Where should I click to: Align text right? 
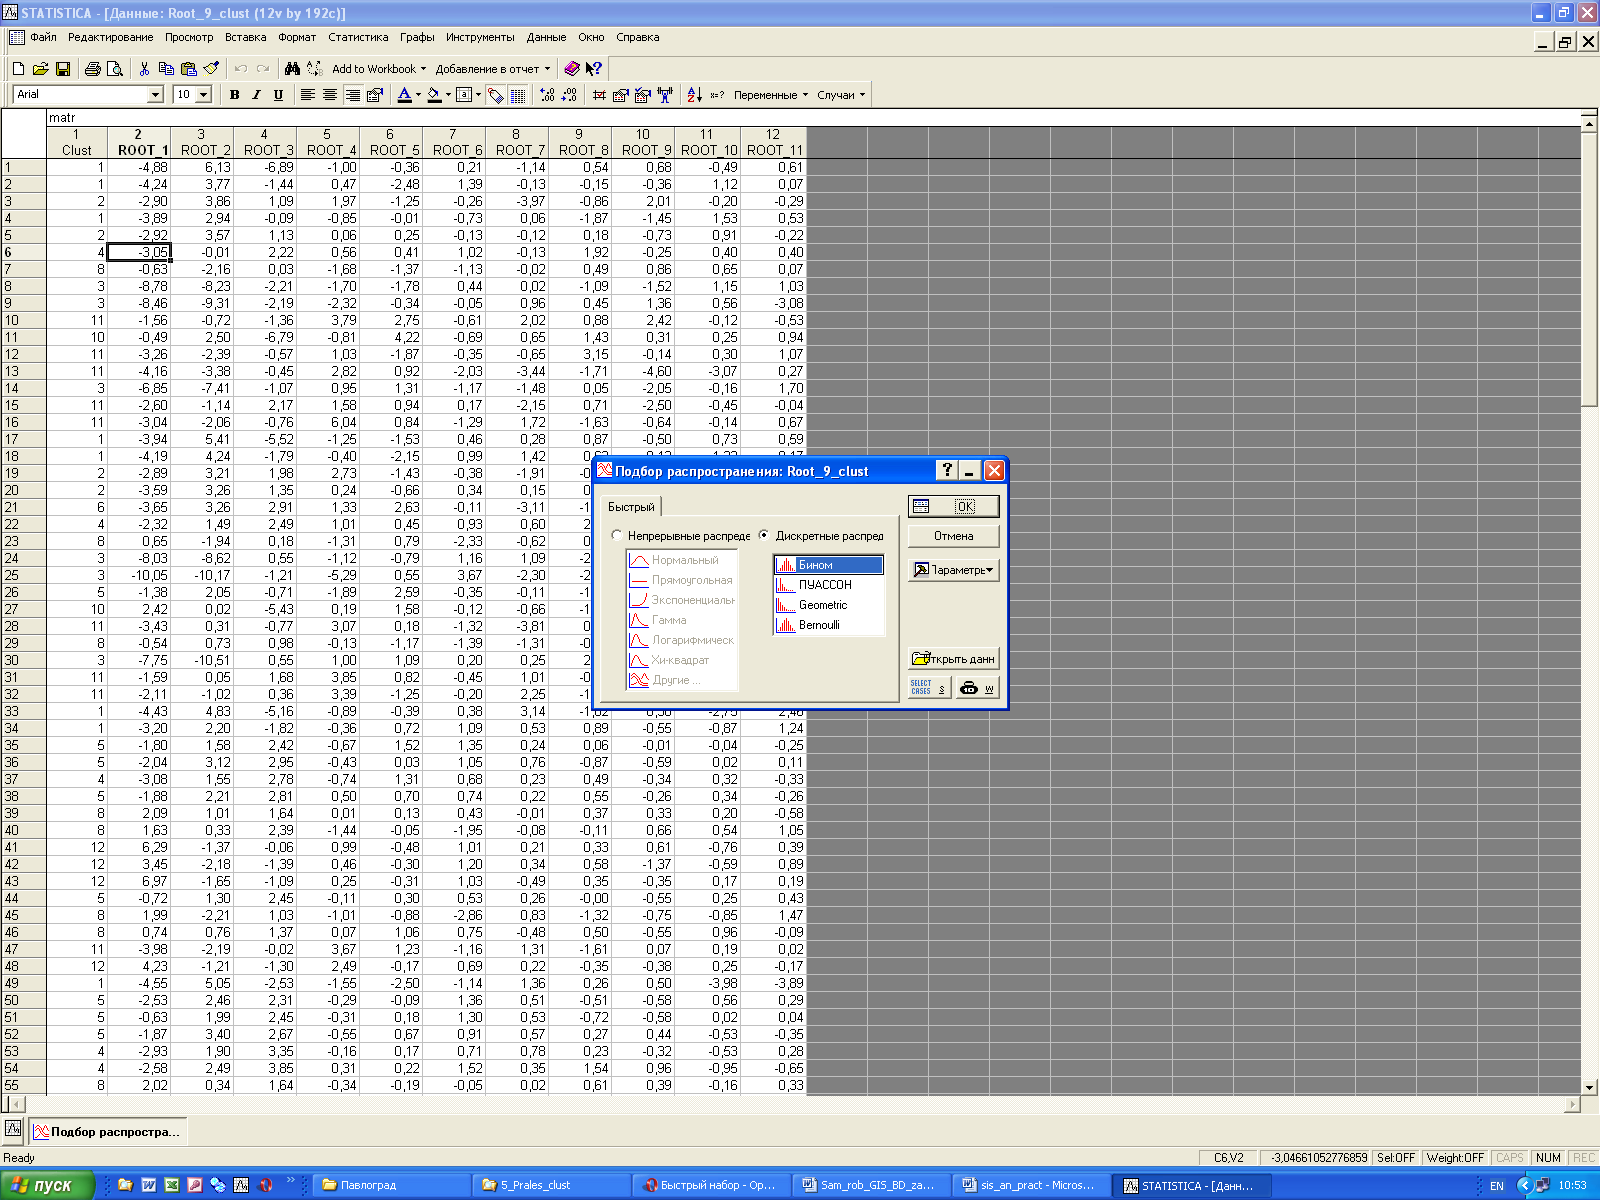tap(352, 95)
